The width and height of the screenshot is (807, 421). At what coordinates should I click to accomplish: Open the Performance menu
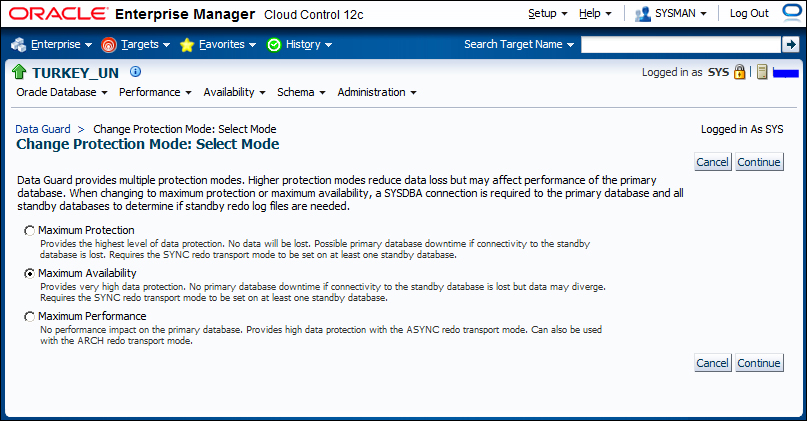click(155, 92)
